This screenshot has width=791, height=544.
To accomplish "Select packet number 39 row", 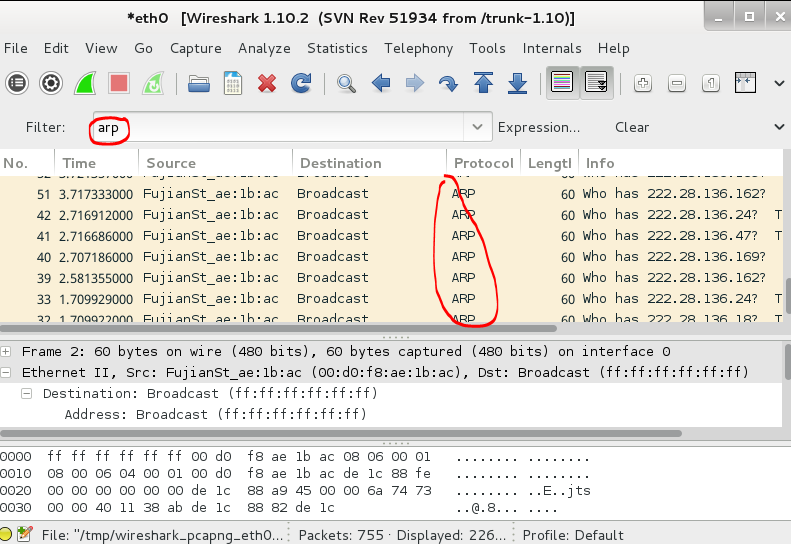I will 391,278.
